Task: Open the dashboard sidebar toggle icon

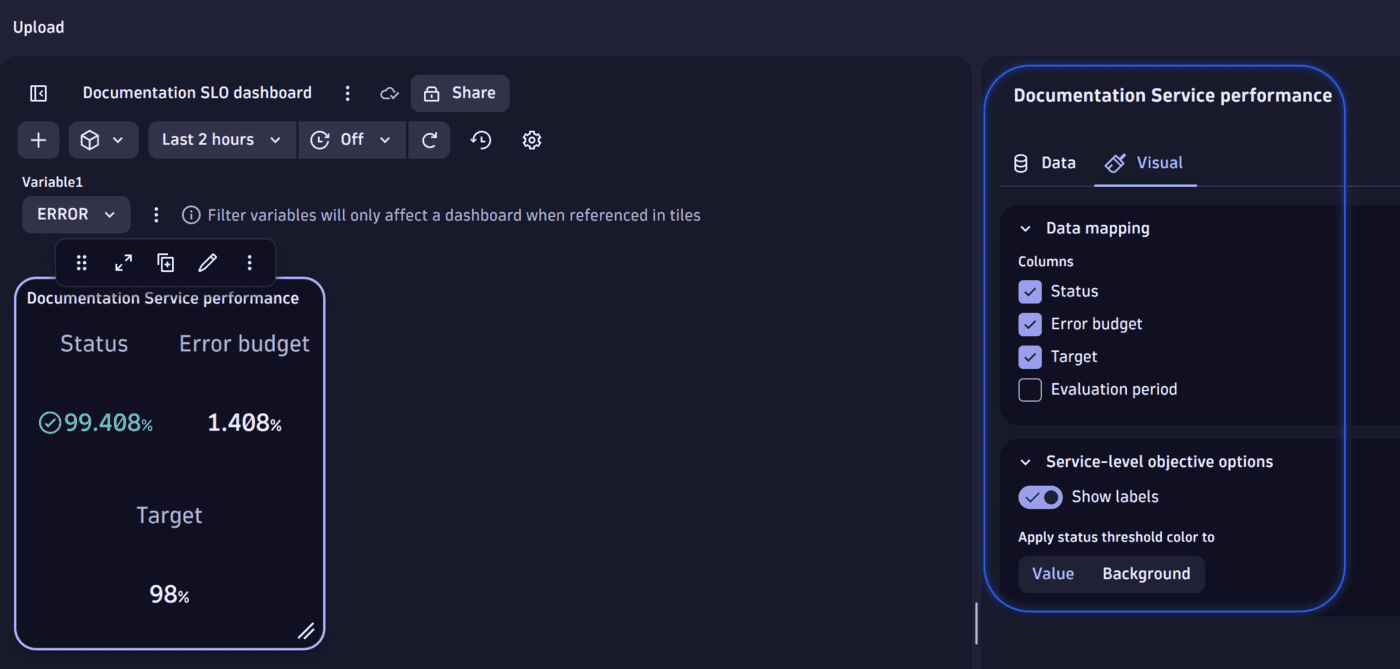Action: click(x=37, y=92)
